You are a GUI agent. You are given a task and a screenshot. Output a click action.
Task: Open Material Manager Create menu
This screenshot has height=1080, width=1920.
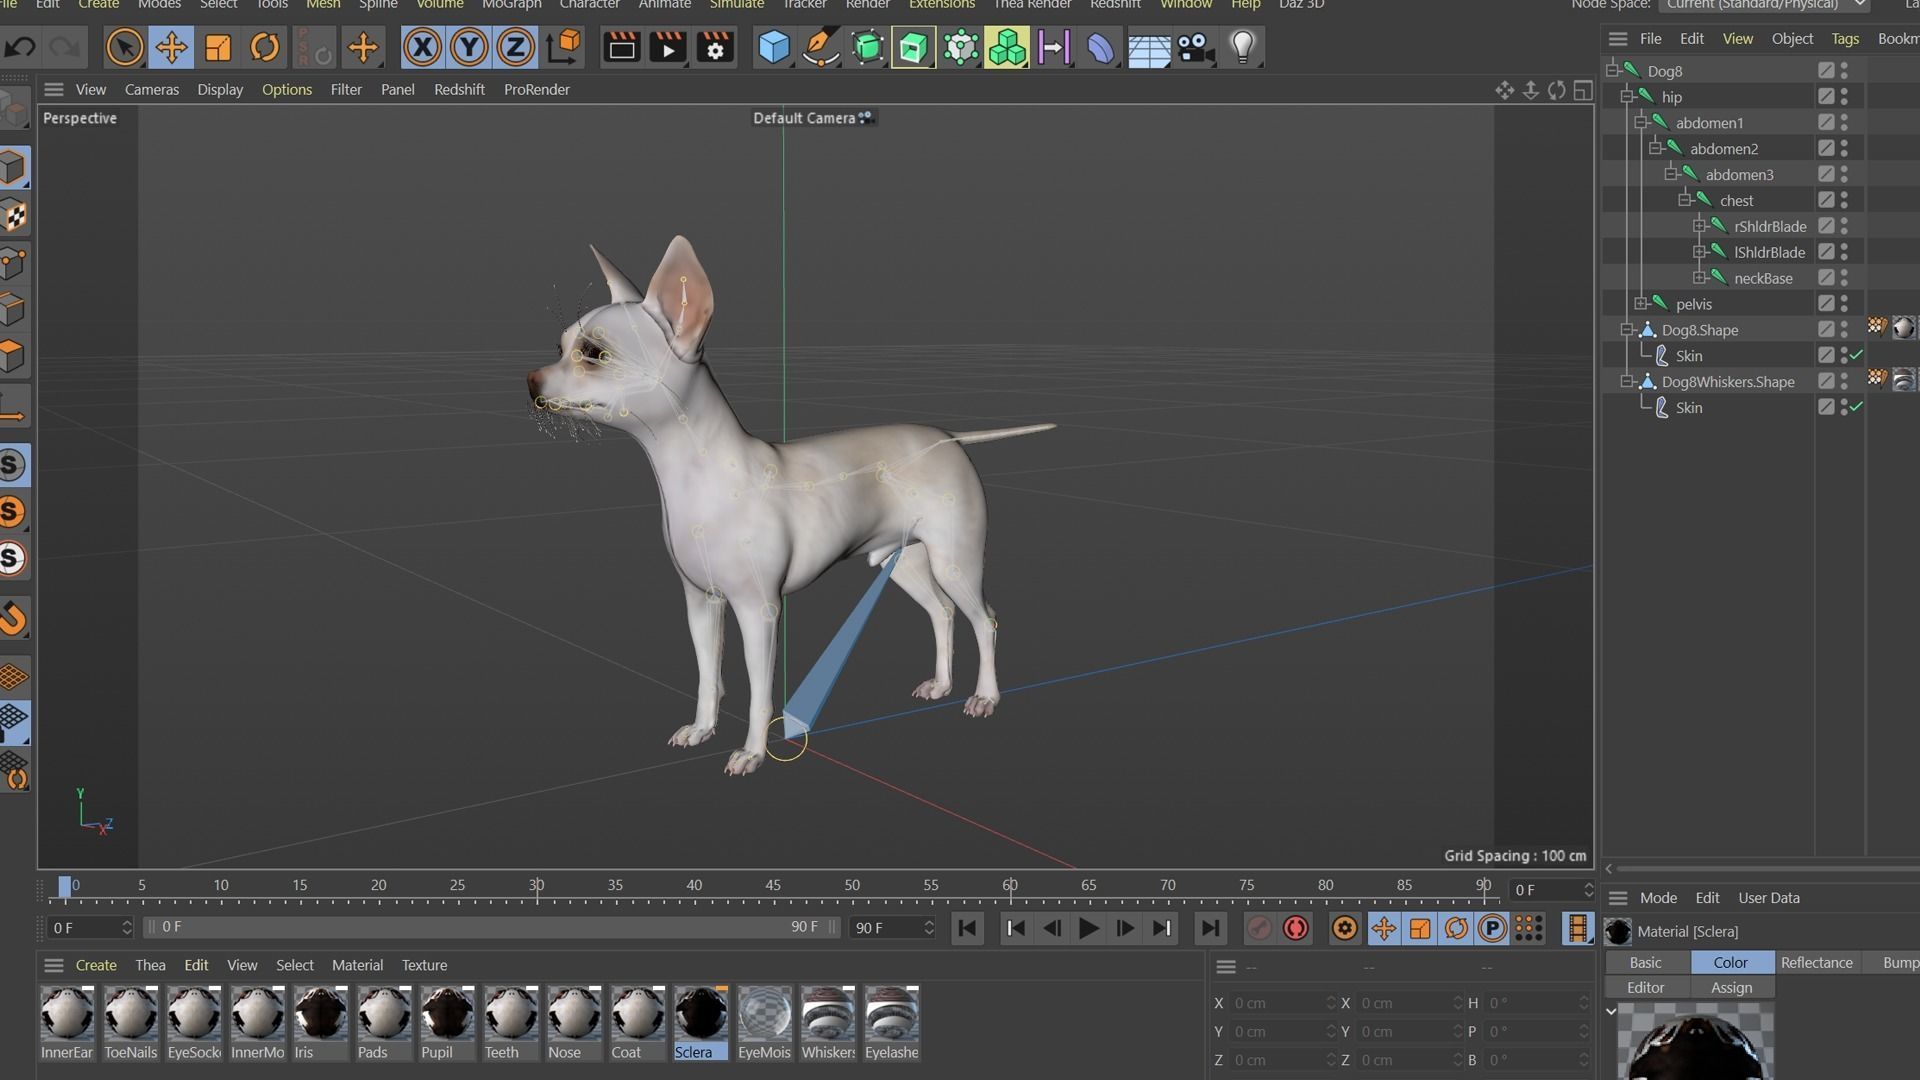[96, 965]
